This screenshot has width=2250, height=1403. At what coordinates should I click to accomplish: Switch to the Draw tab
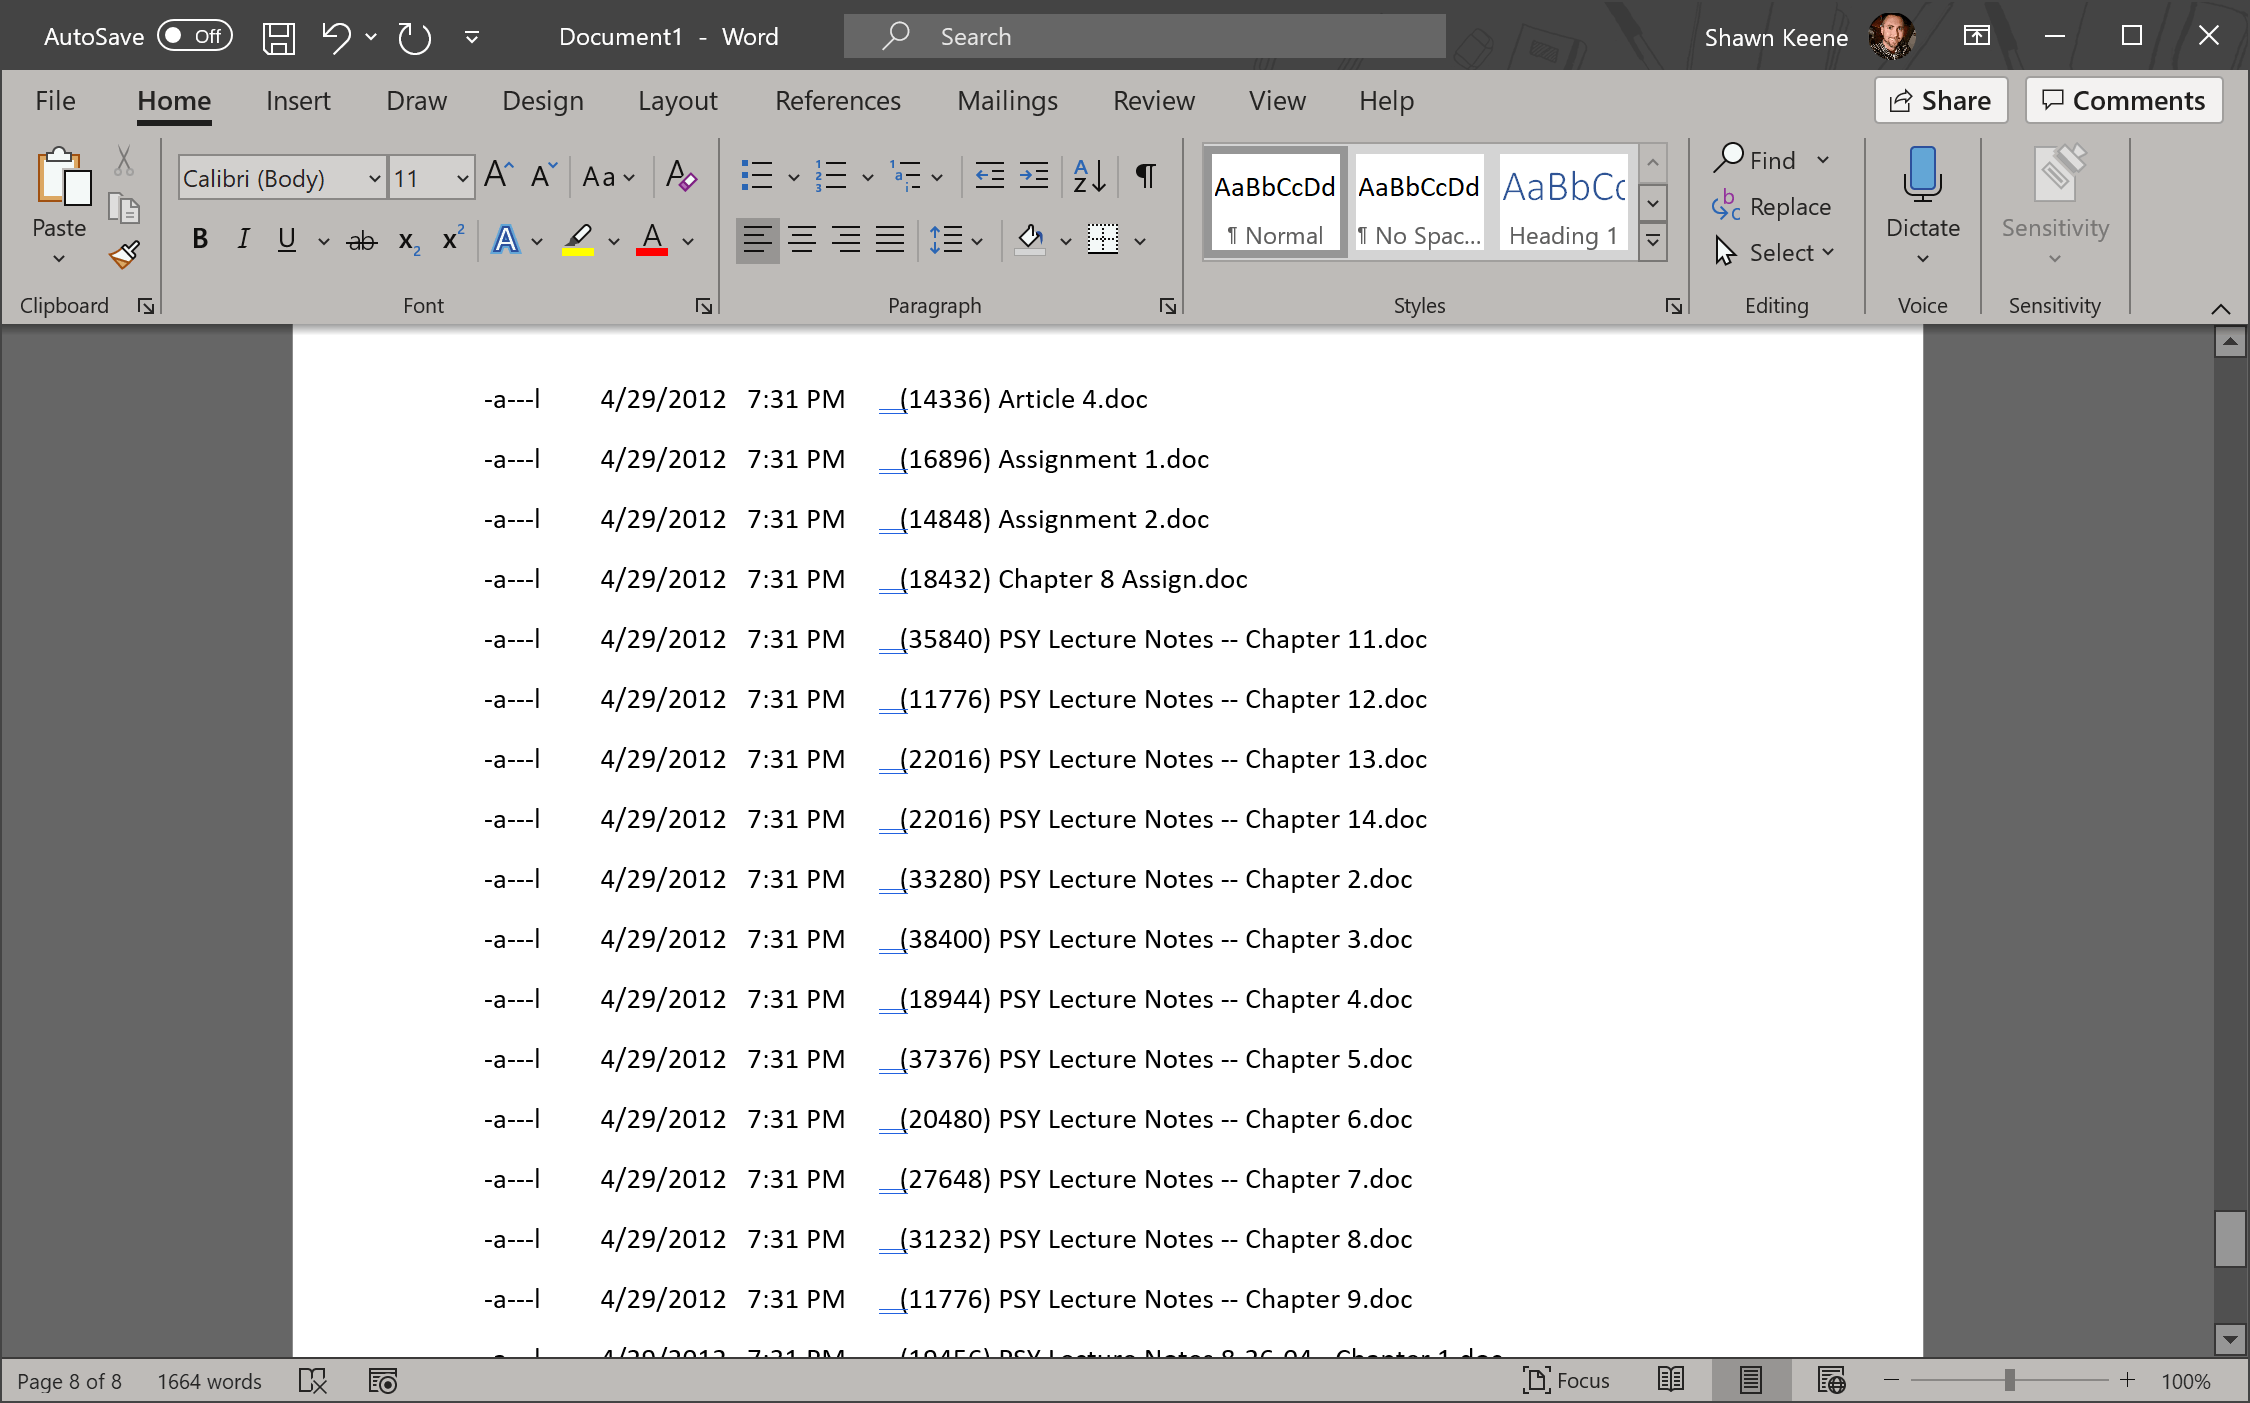(416, 101)
